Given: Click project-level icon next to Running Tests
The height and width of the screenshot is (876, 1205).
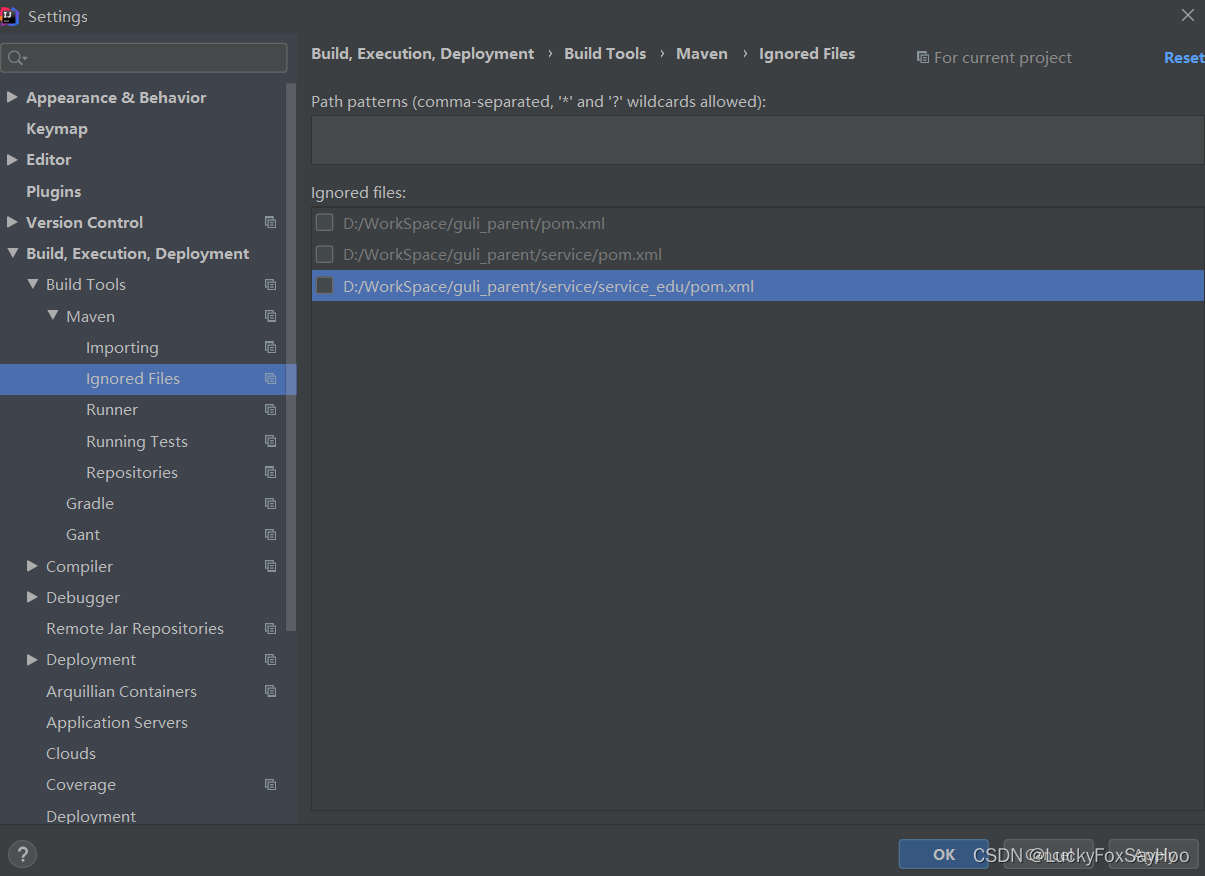Looking at the screenshot, I should click(270, 441).
